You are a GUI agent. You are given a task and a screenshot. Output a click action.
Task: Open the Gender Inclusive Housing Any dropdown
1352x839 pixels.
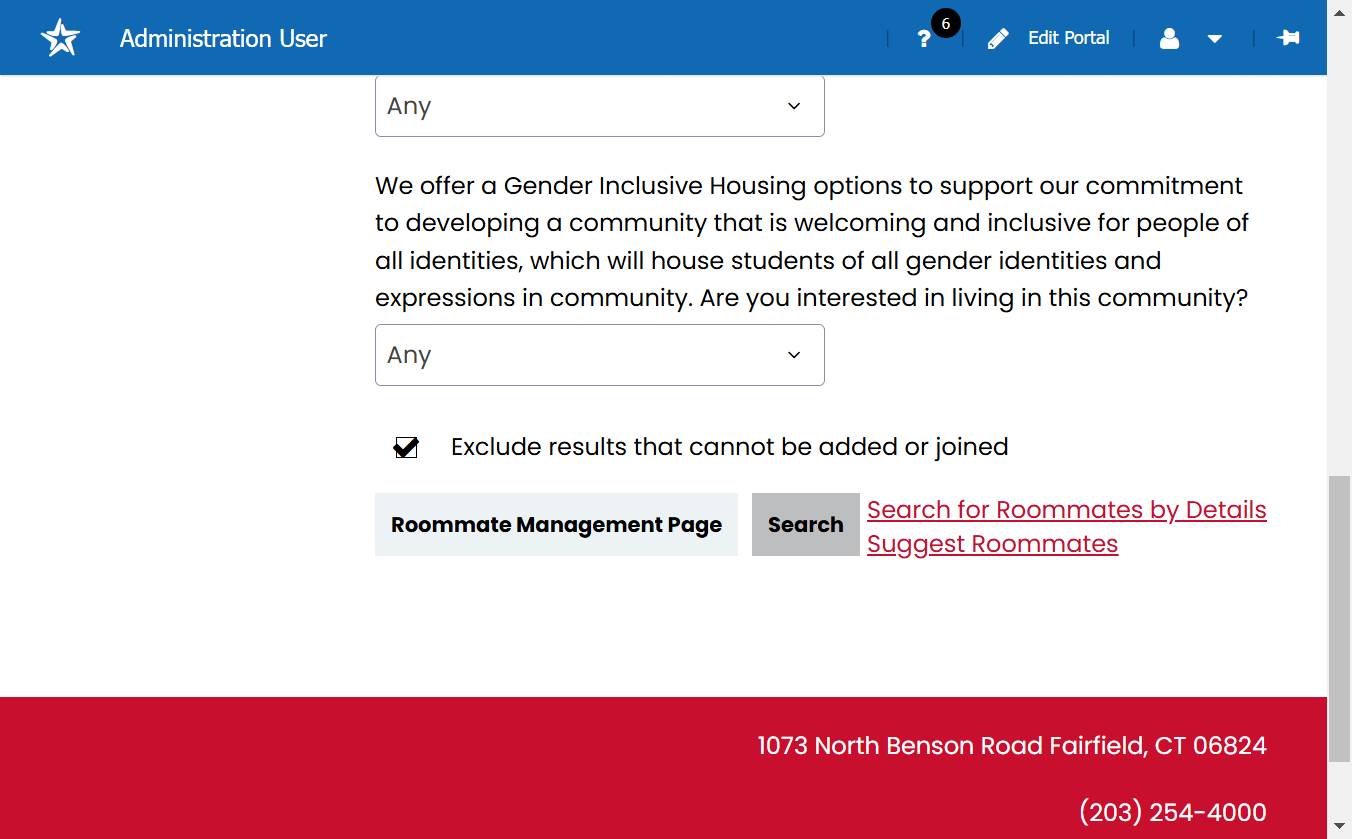point(600,355)
